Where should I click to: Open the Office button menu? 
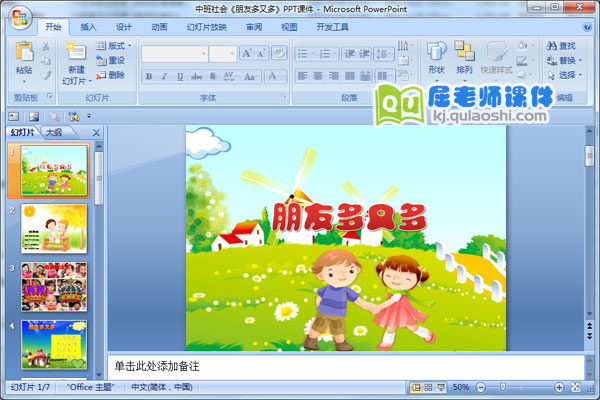(20, 18)
